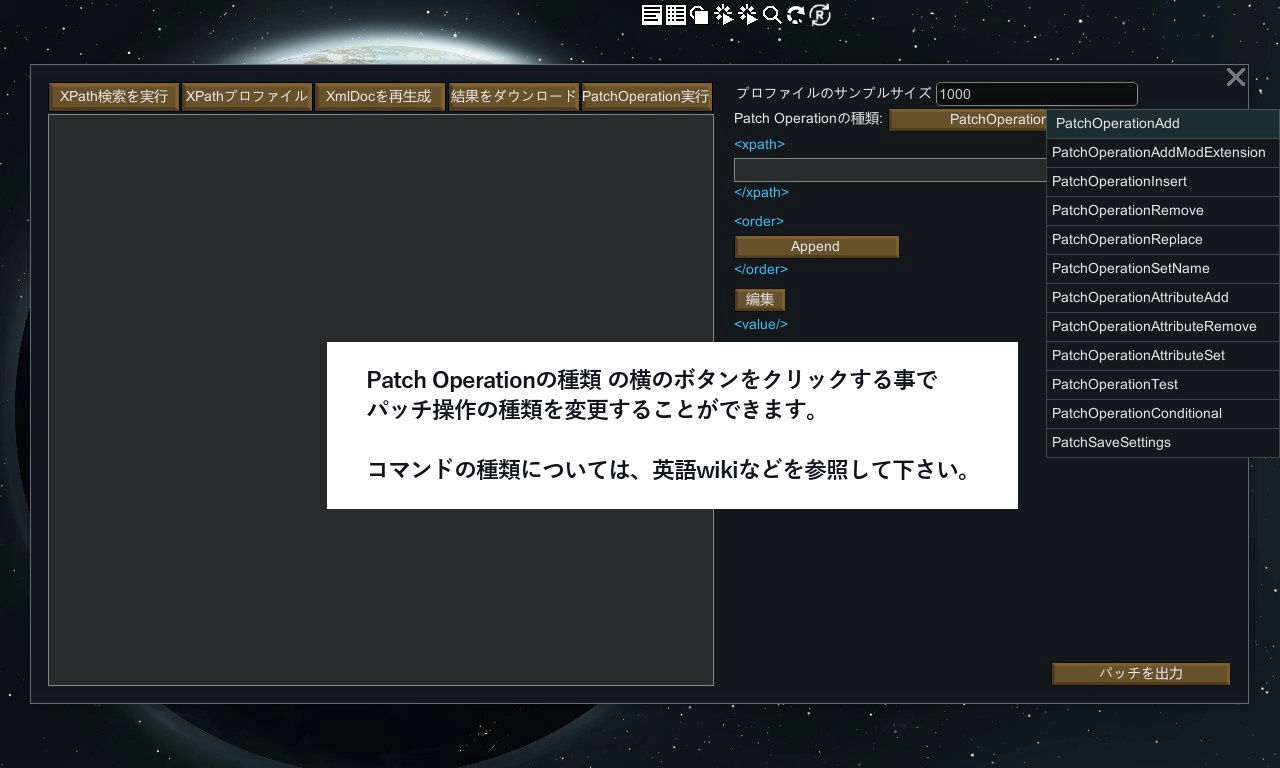Click the Patch Operationの種類: label
Screen dimensions: 1280x768
(x=808, y=119)
